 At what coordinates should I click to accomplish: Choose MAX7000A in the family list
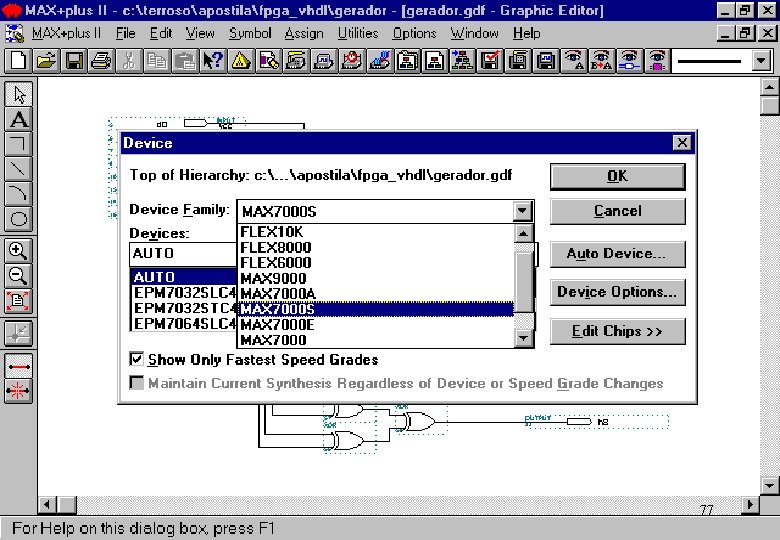[x=376, y=293]
